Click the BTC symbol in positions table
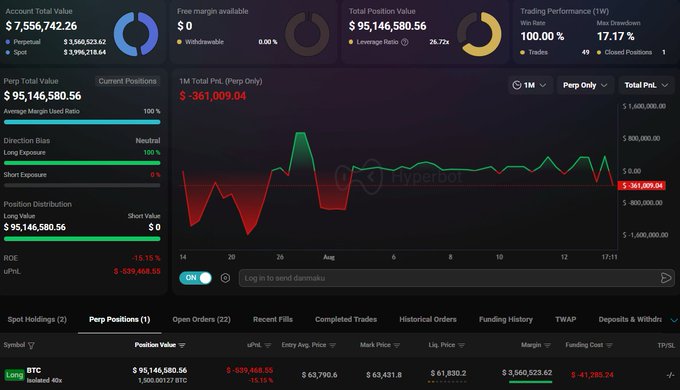Viewport: 680px width, 390px height. (34, 370)
